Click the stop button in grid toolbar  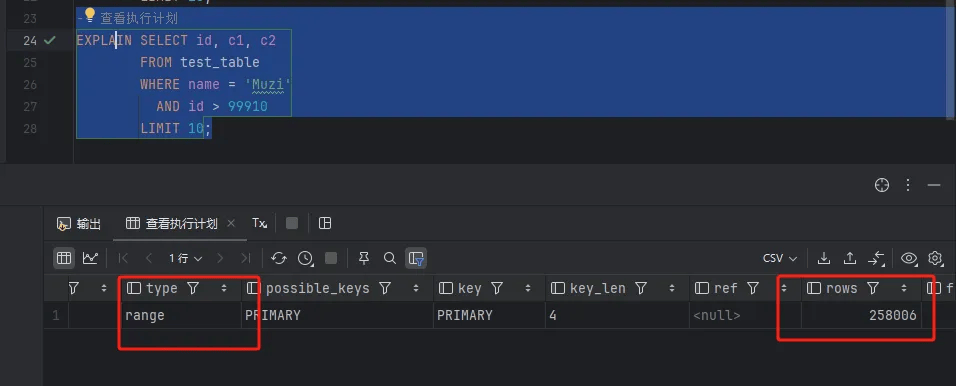(331, 259)
